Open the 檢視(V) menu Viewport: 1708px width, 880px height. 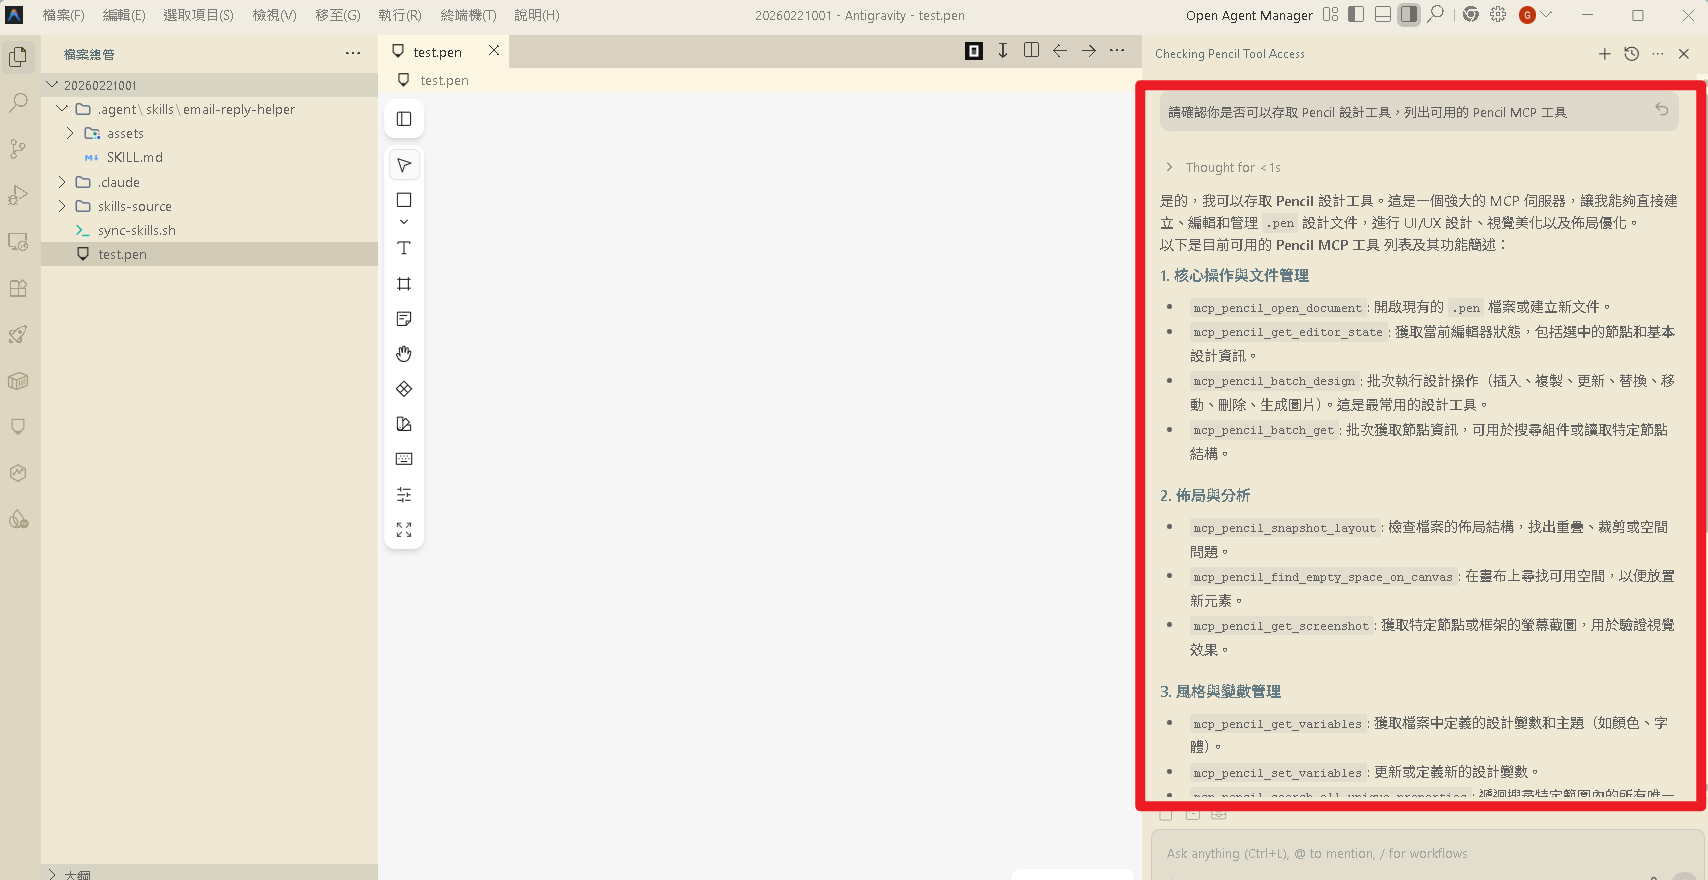[x=274, y=15]
